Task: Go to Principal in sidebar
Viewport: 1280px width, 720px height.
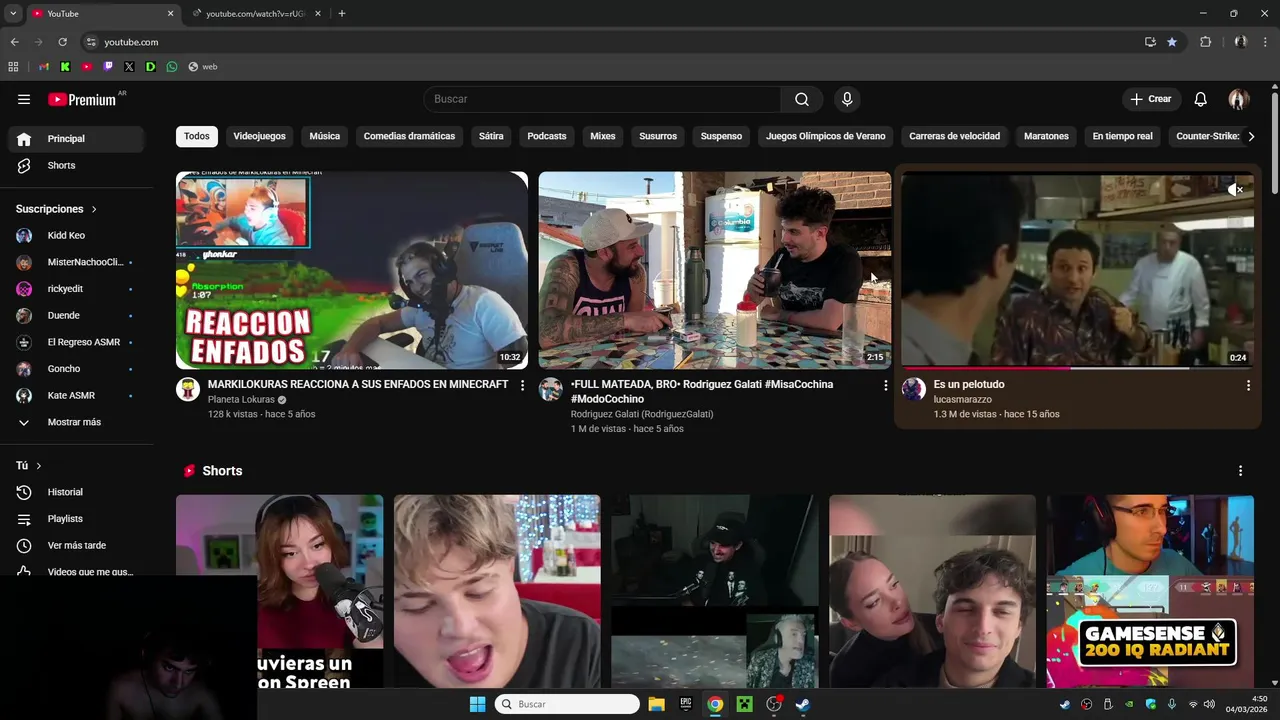Action: tap(76, 139)
